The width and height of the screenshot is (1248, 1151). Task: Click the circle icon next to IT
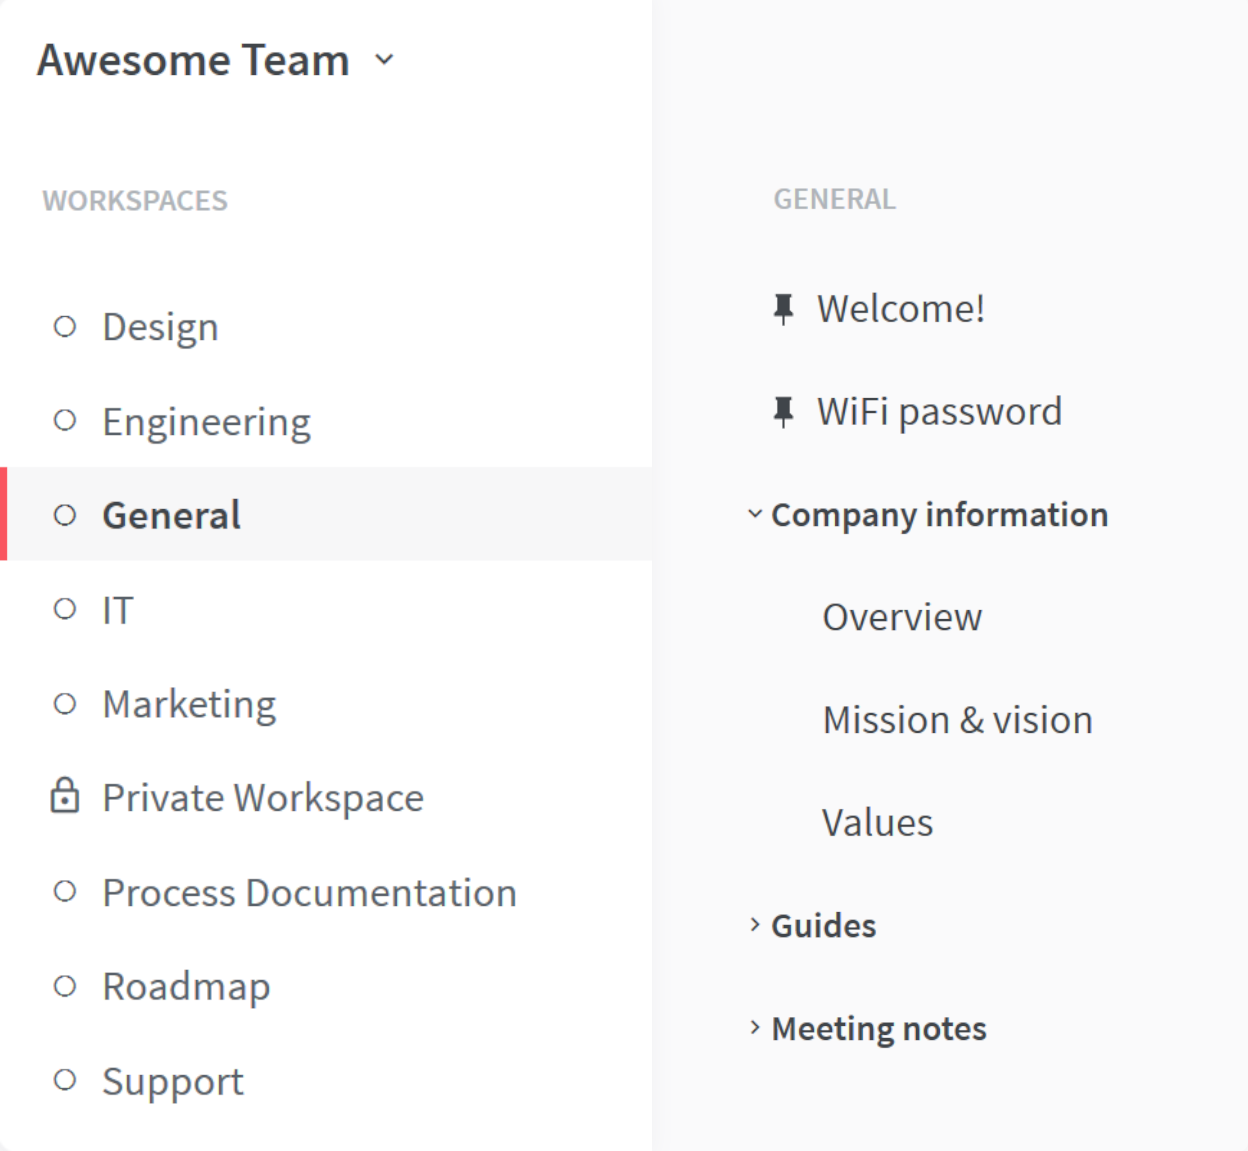(65, 609)
